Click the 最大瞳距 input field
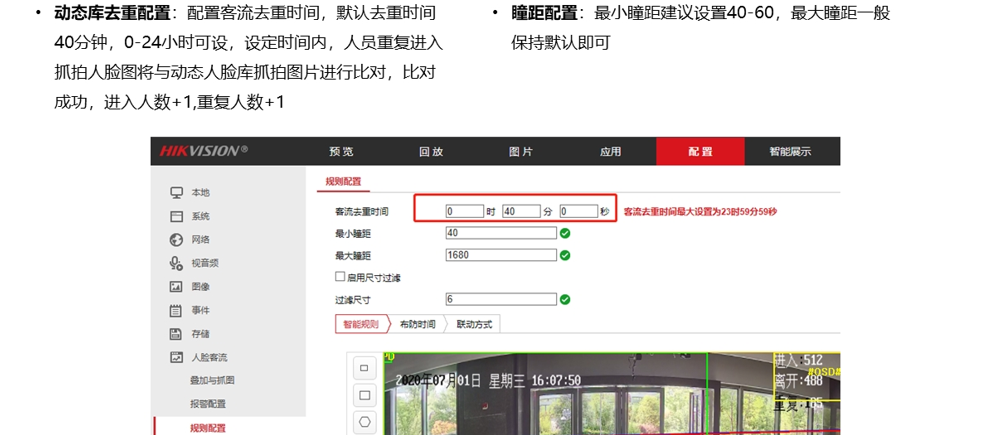This screenshot has width=991, height=435. click(x=500, y=255)
